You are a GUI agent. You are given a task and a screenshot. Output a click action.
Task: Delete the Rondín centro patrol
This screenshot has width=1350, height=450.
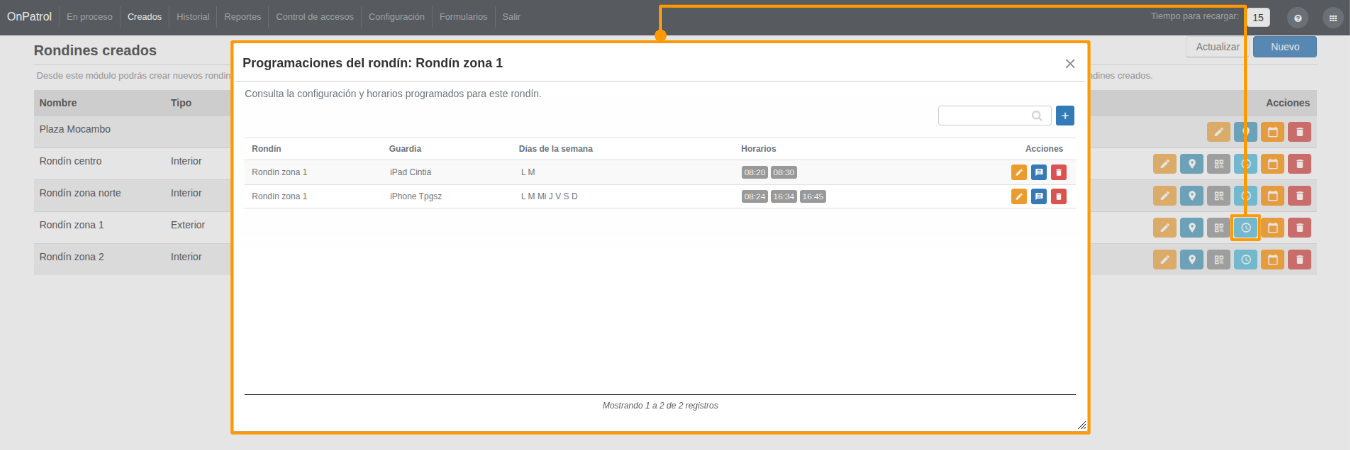1299,164
